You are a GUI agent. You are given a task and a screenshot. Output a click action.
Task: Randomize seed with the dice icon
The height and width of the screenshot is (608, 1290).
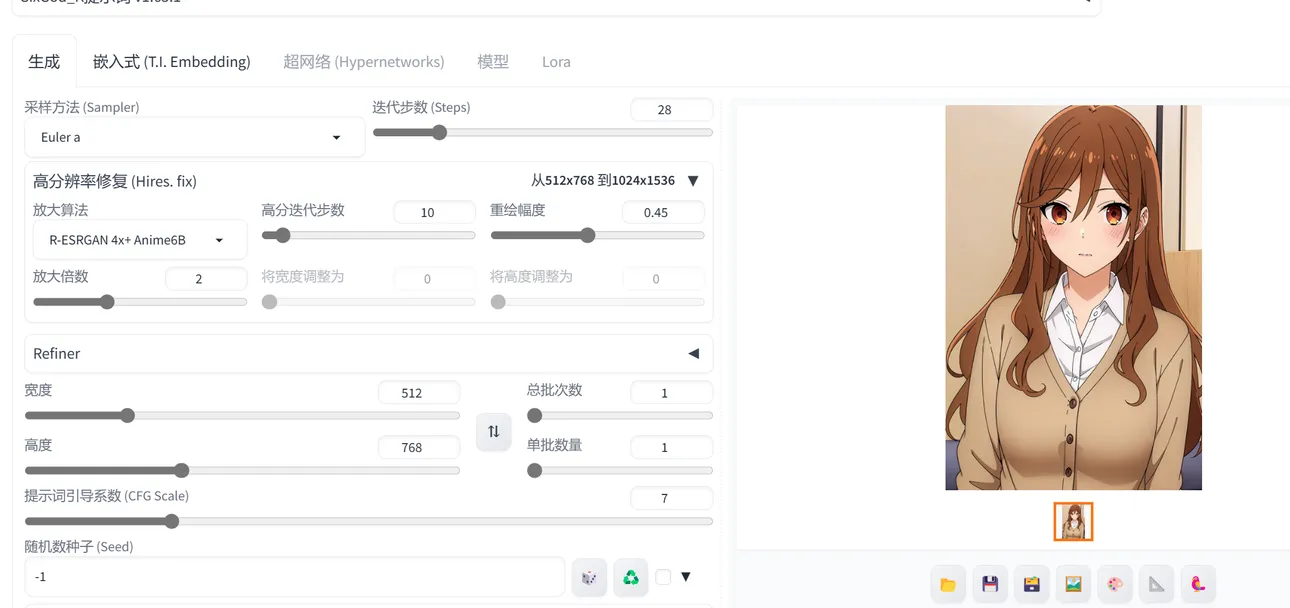[589, 577]
